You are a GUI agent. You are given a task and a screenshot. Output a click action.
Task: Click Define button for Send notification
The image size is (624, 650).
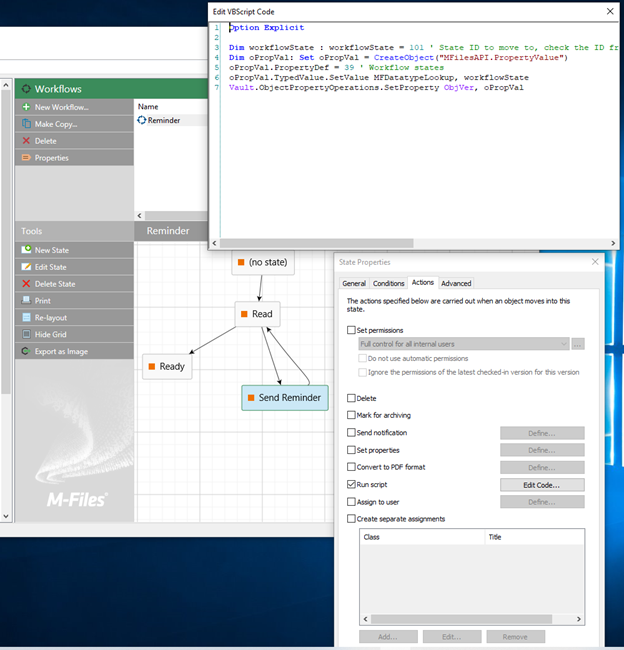pos(542,433)
